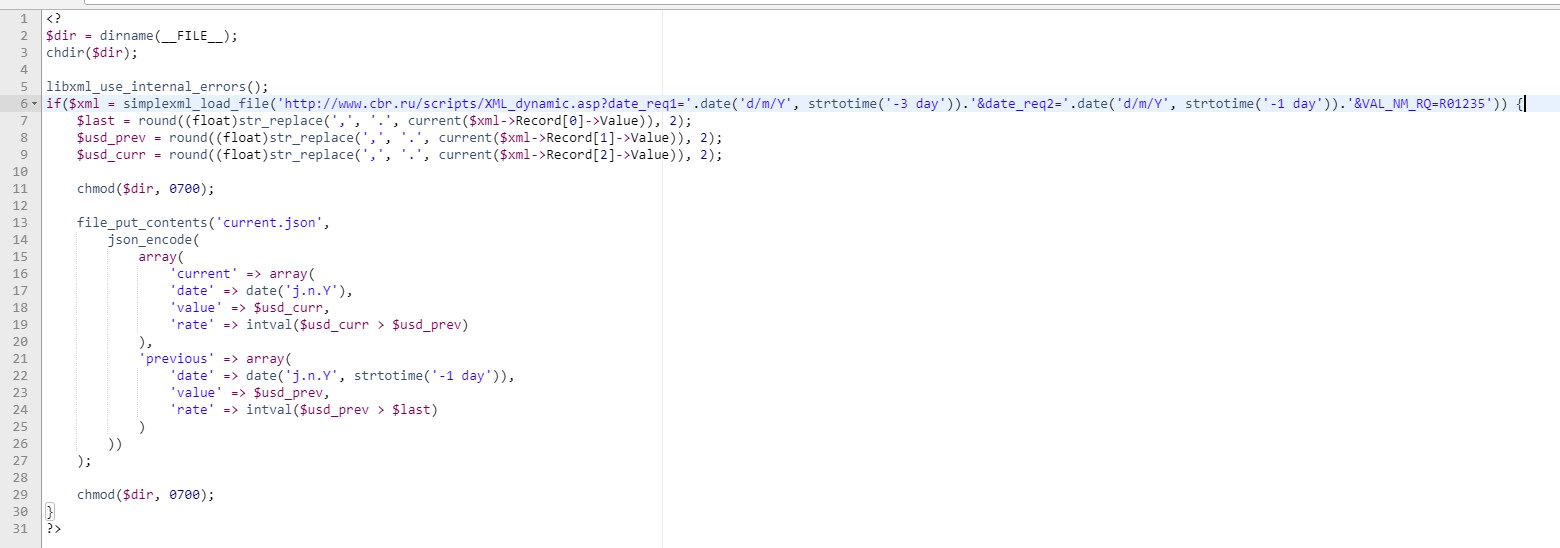The width and height of the screenshot is (1560, 548).
Task: Click 'libxml_use_internal_errors();' line
Action: click(x=157, y=86)
